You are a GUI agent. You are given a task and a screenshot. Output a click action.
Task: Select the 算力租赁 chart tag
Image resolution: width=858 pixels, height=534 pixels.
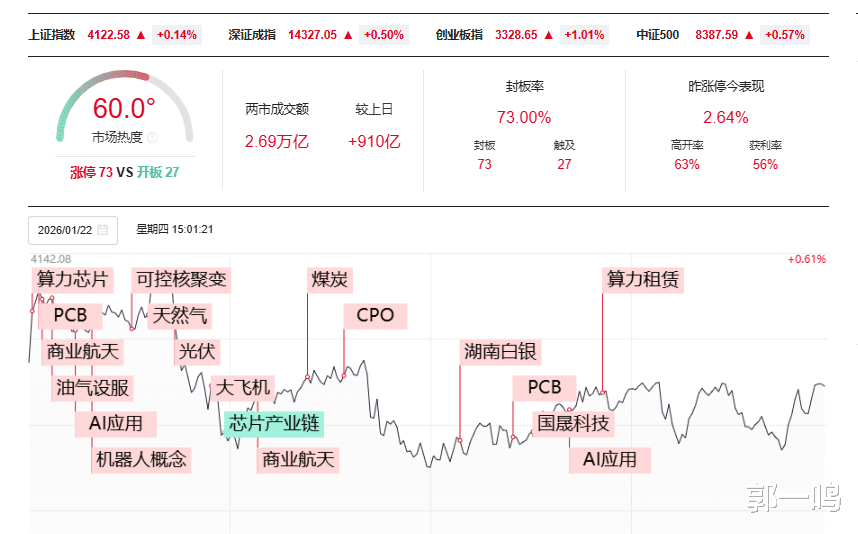(x=643, y=279)
